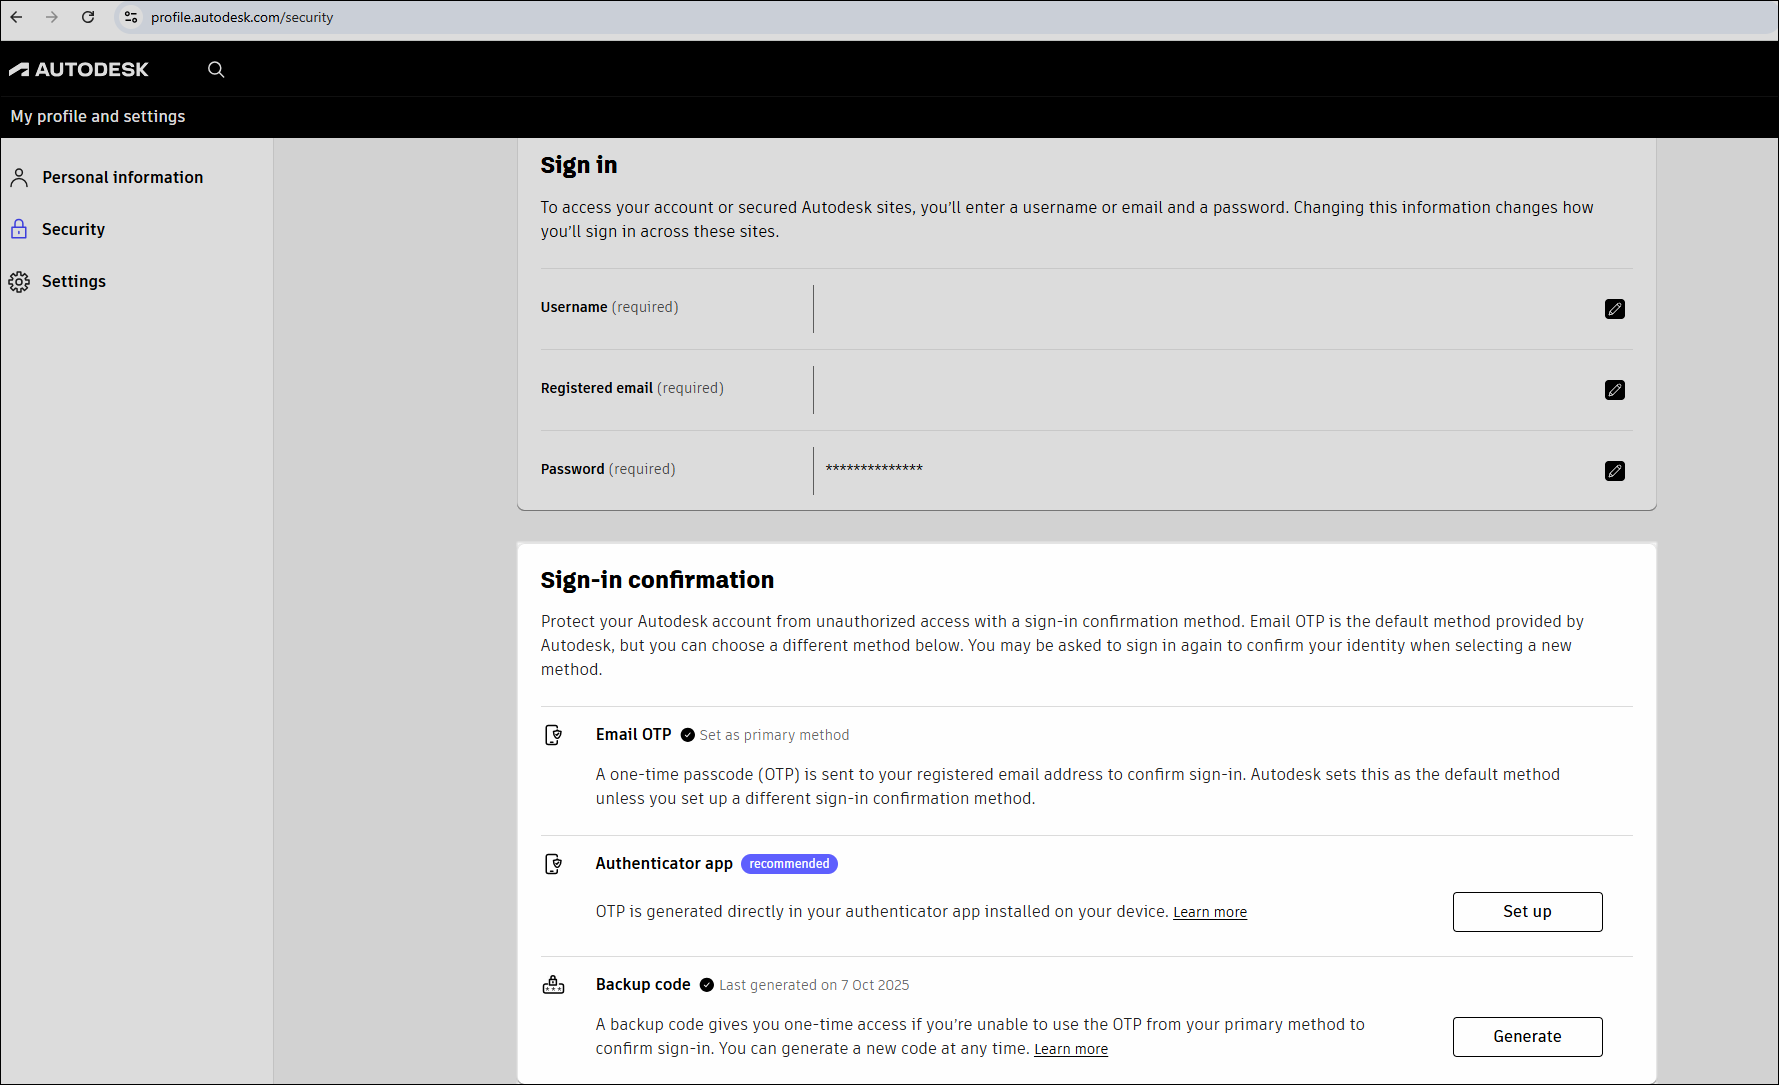Click Learn more under Backup code

tap(1071, 1048)
